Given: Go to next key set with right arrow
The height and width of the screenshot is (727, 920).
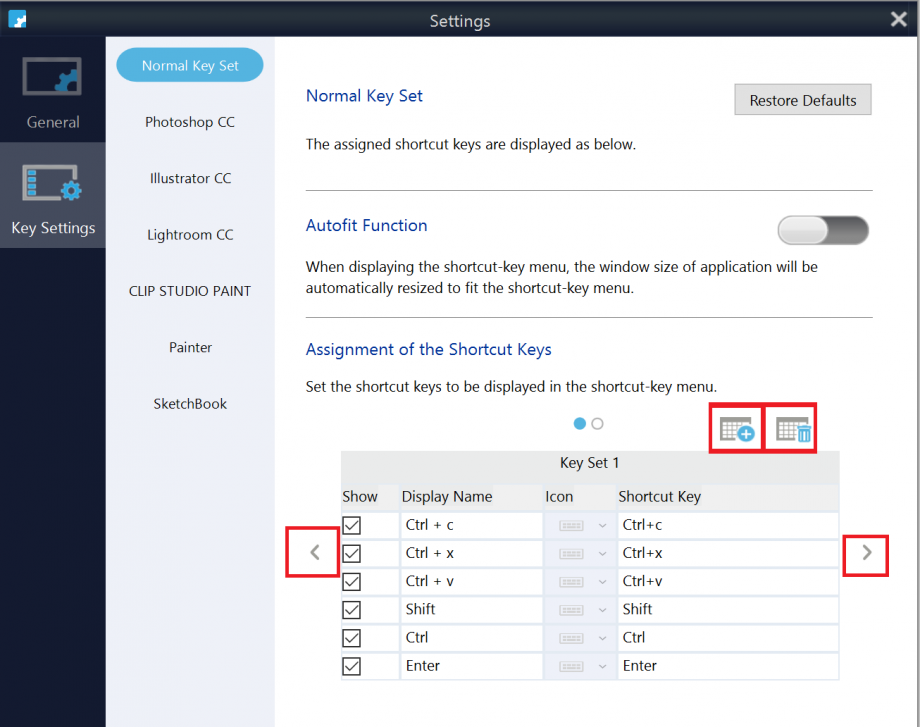Looking at the screenshot, I should pyautogui.click(x=867, y=552).
